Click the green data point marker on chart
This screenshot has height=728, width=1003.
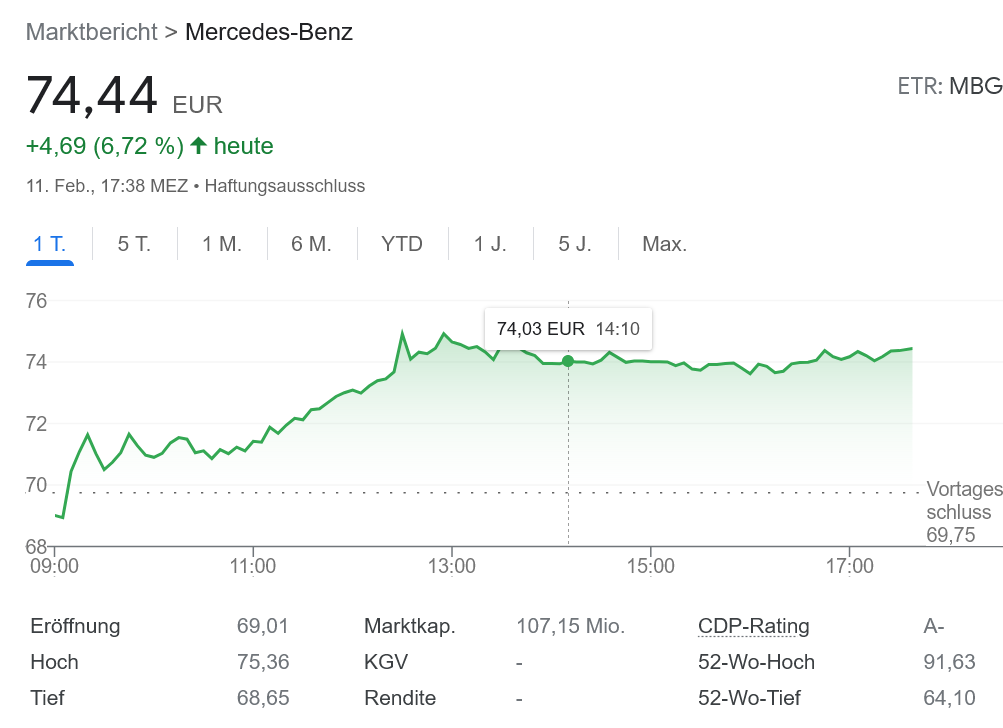coord(568,361)
